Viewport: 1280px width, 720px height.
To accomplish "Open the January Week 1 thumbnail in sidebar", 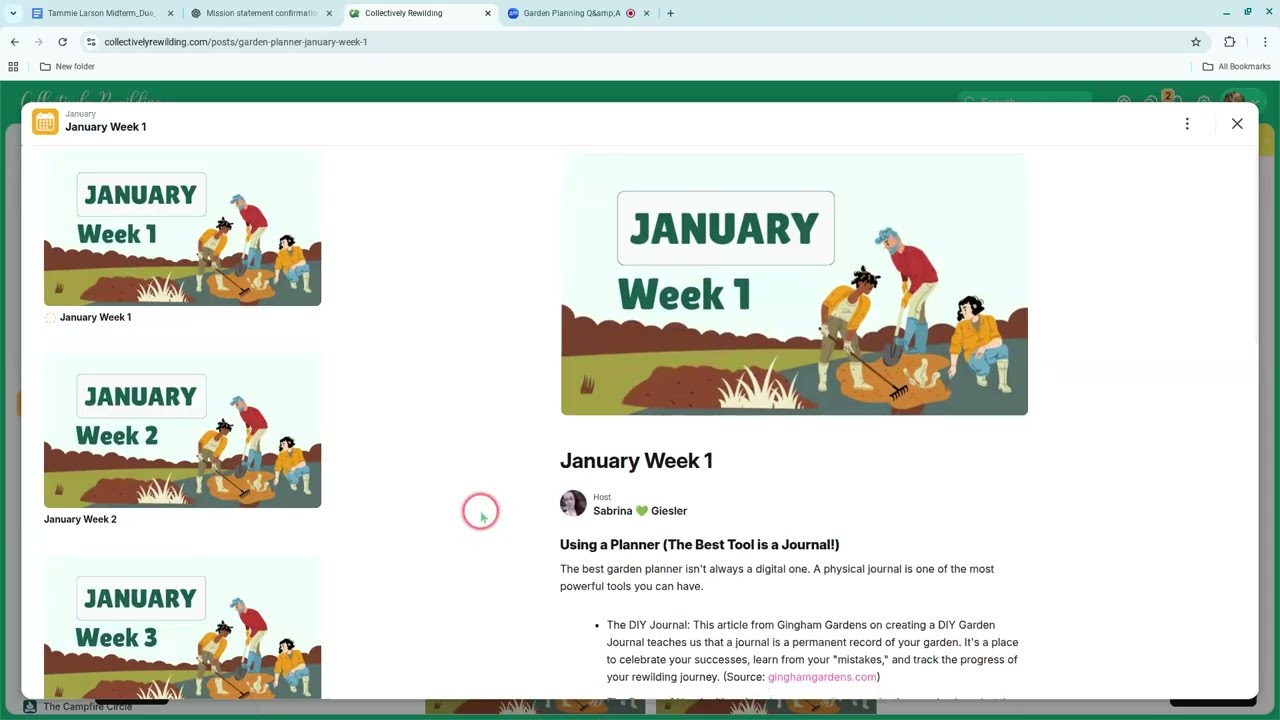I will point(182,230).
